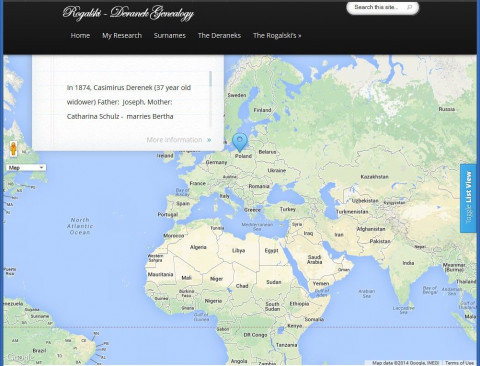Screen dimensions: 480x366
Task: Open the Surnames menu item
Action: 170,36
